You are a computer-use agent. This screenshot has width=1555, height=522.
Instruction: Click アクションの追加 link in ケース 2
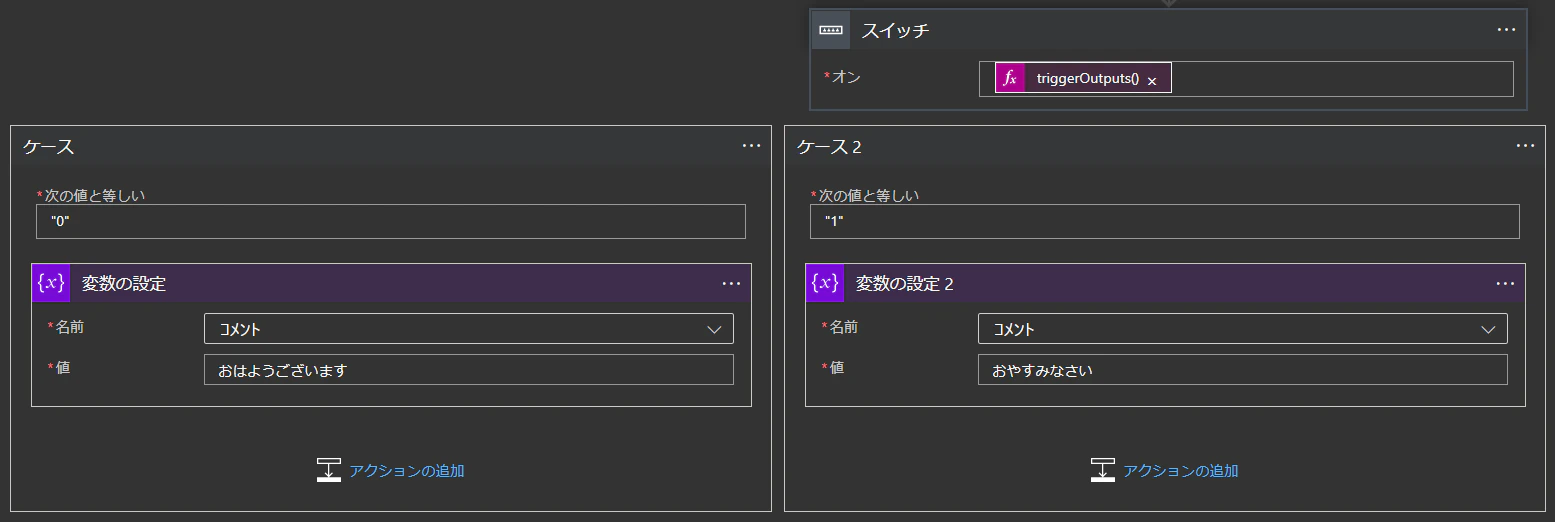[1181, 470]
